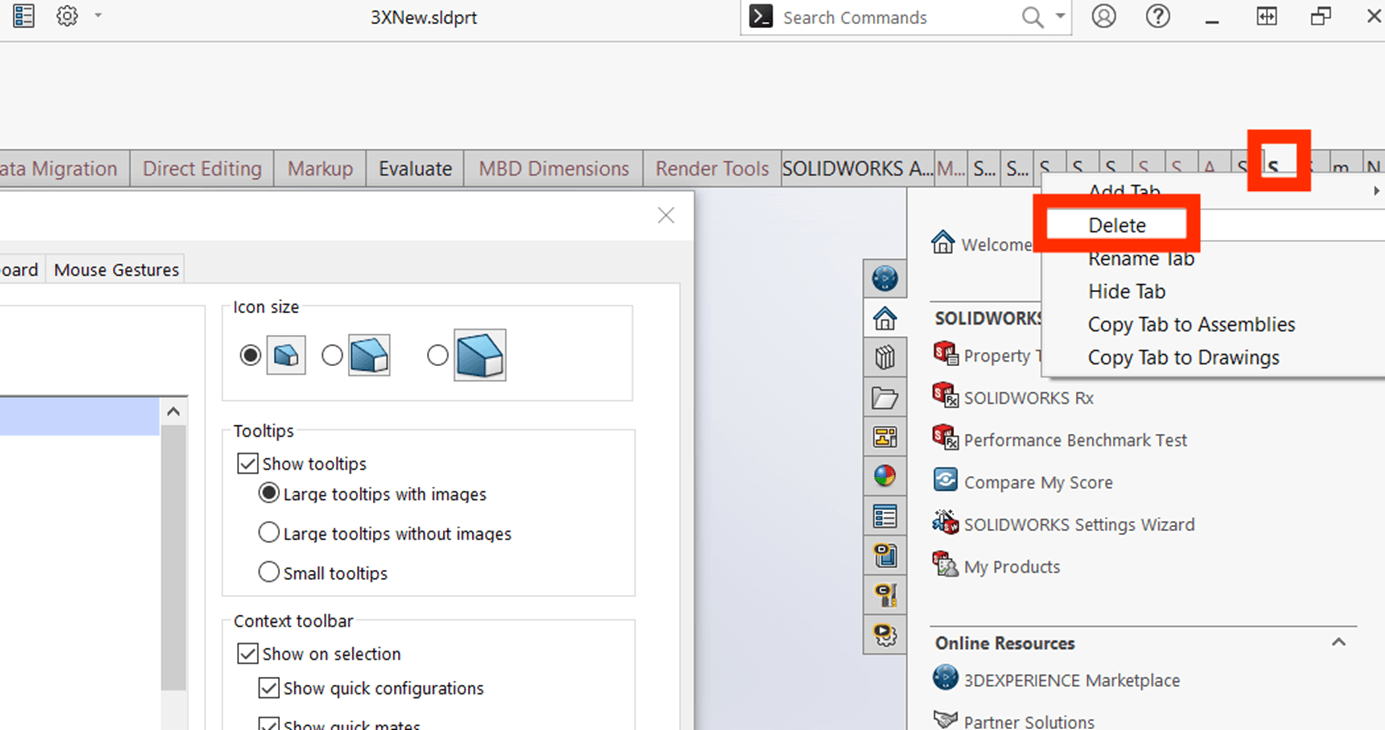Select Large tooltips without images
This screenshot has width=1385, height=730.
coord(269,533)
